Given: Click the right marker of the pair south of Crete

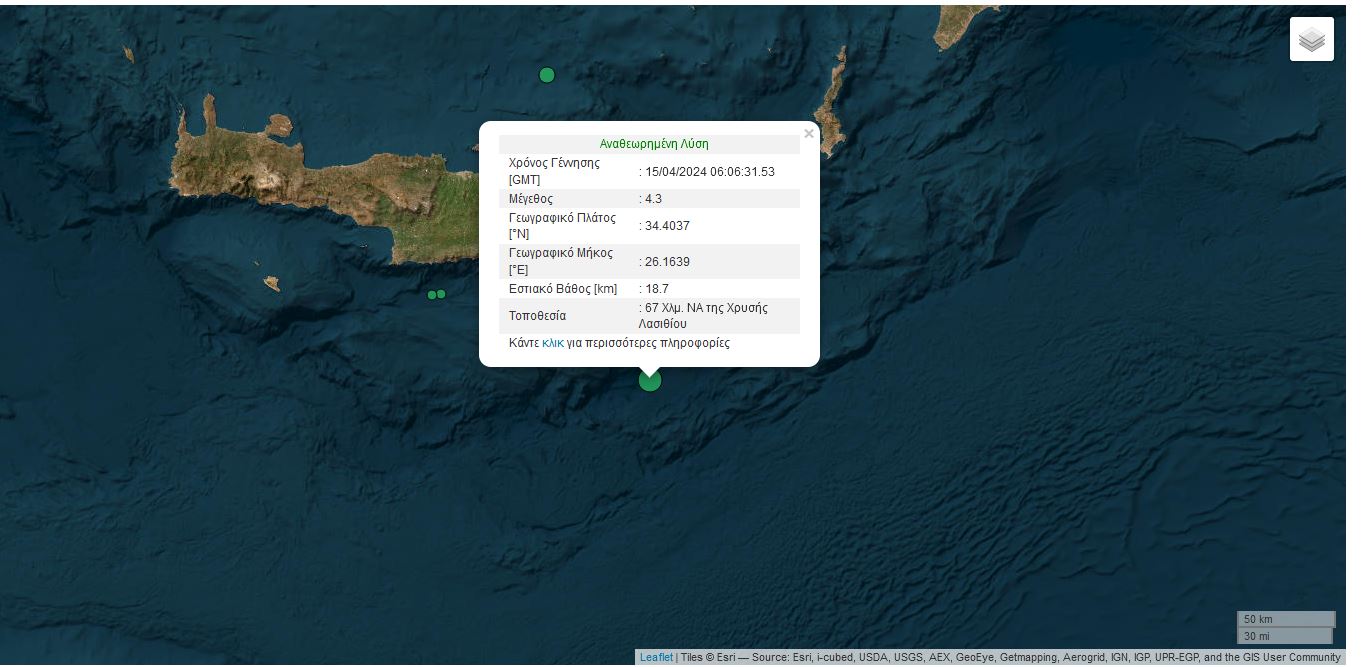Looking at the screenshot, I should (441, 294).
